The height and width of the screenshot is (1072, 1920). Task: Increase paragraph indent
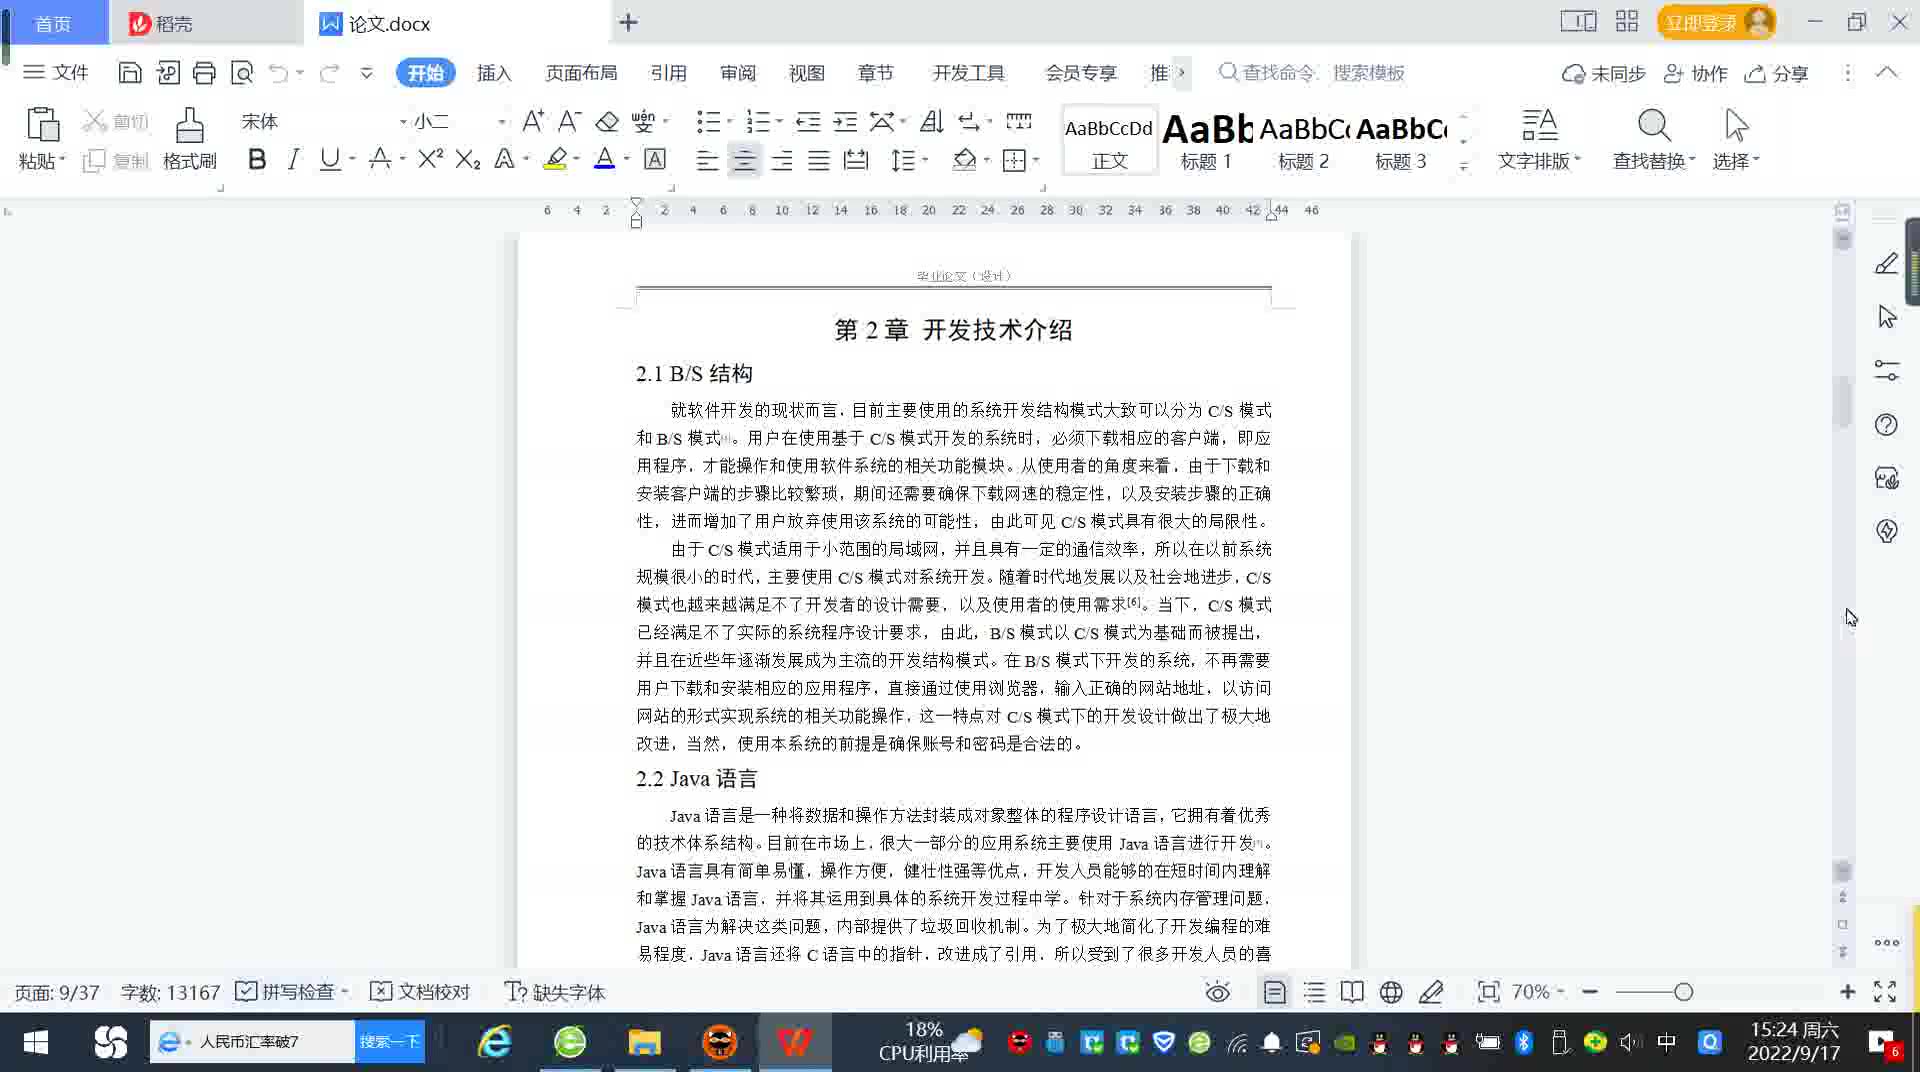[845, 122]
